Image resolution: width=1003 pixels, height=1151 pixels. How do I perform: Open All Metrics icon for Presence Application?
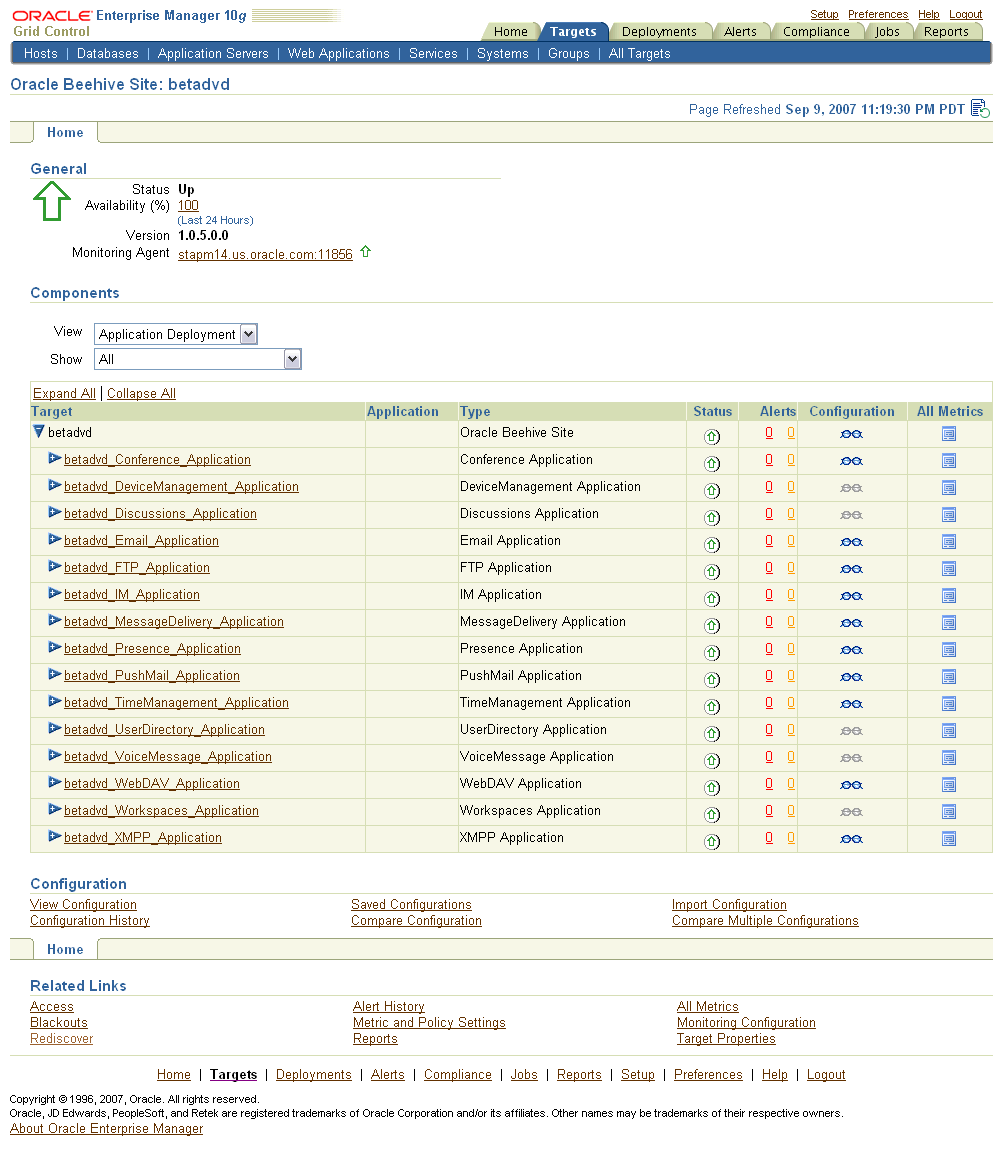point(949,650)
